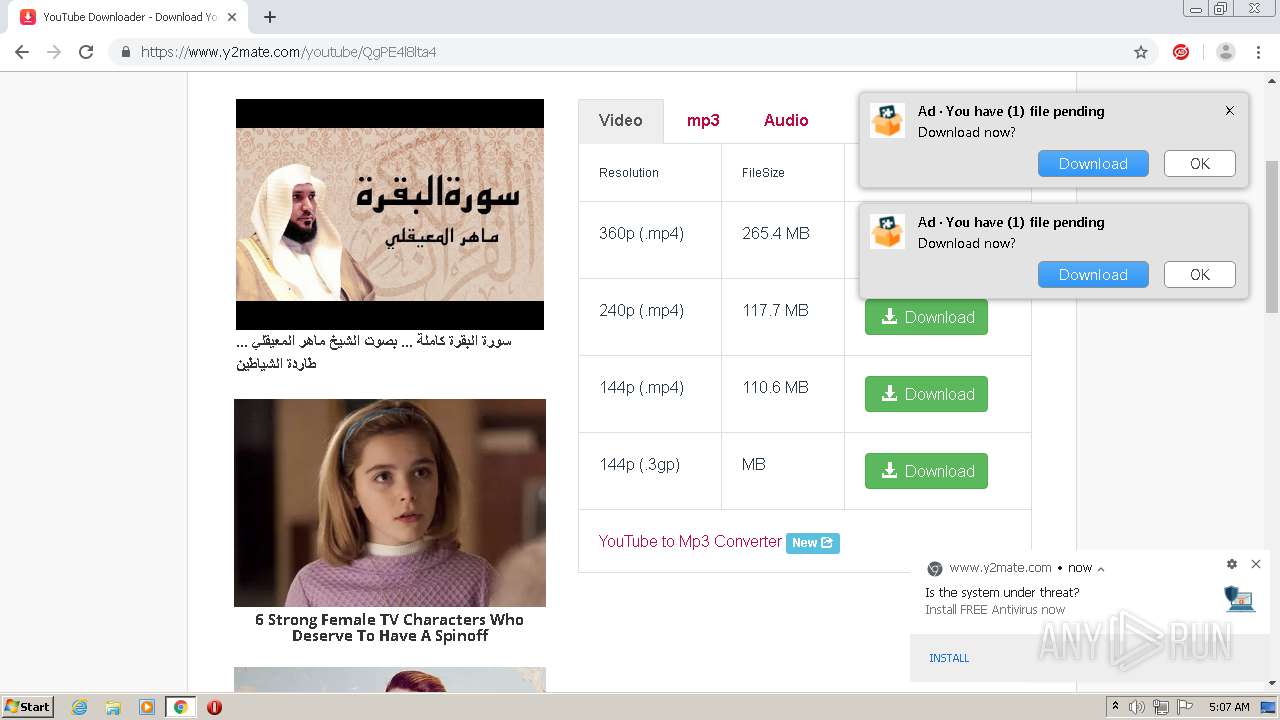Click the FileSize column header
This screenshot has width=1280, height=720.
click(763, 173)
